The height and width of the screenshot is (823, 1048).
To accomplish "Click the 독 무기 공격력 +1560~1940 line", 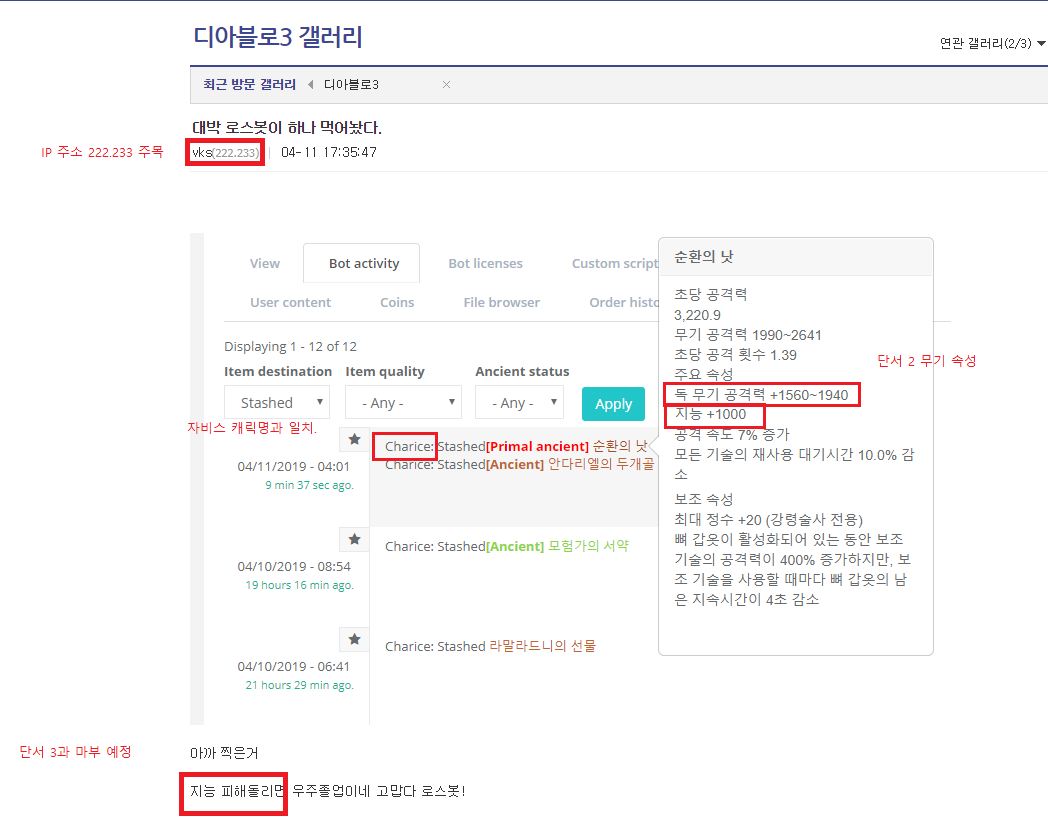I will 761,395.
